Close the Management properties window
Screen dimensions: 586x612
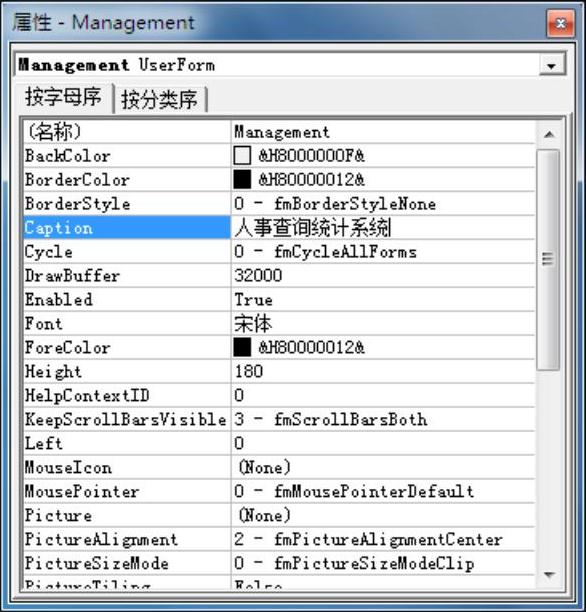coord(561,24)
